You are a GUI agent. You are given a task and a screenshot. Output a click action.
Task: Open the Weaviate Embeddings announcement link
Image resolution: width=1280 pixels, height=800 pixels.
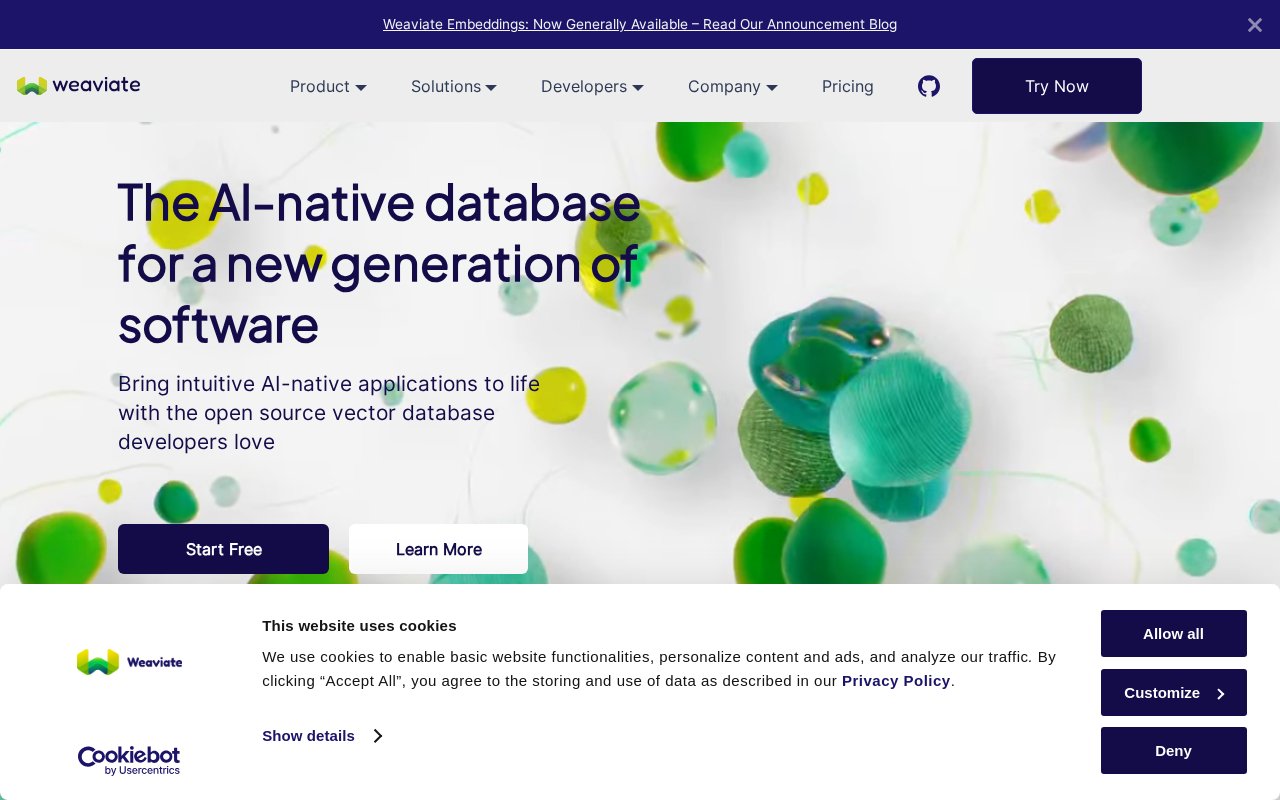pyautogui.click(x=640, y=24)
